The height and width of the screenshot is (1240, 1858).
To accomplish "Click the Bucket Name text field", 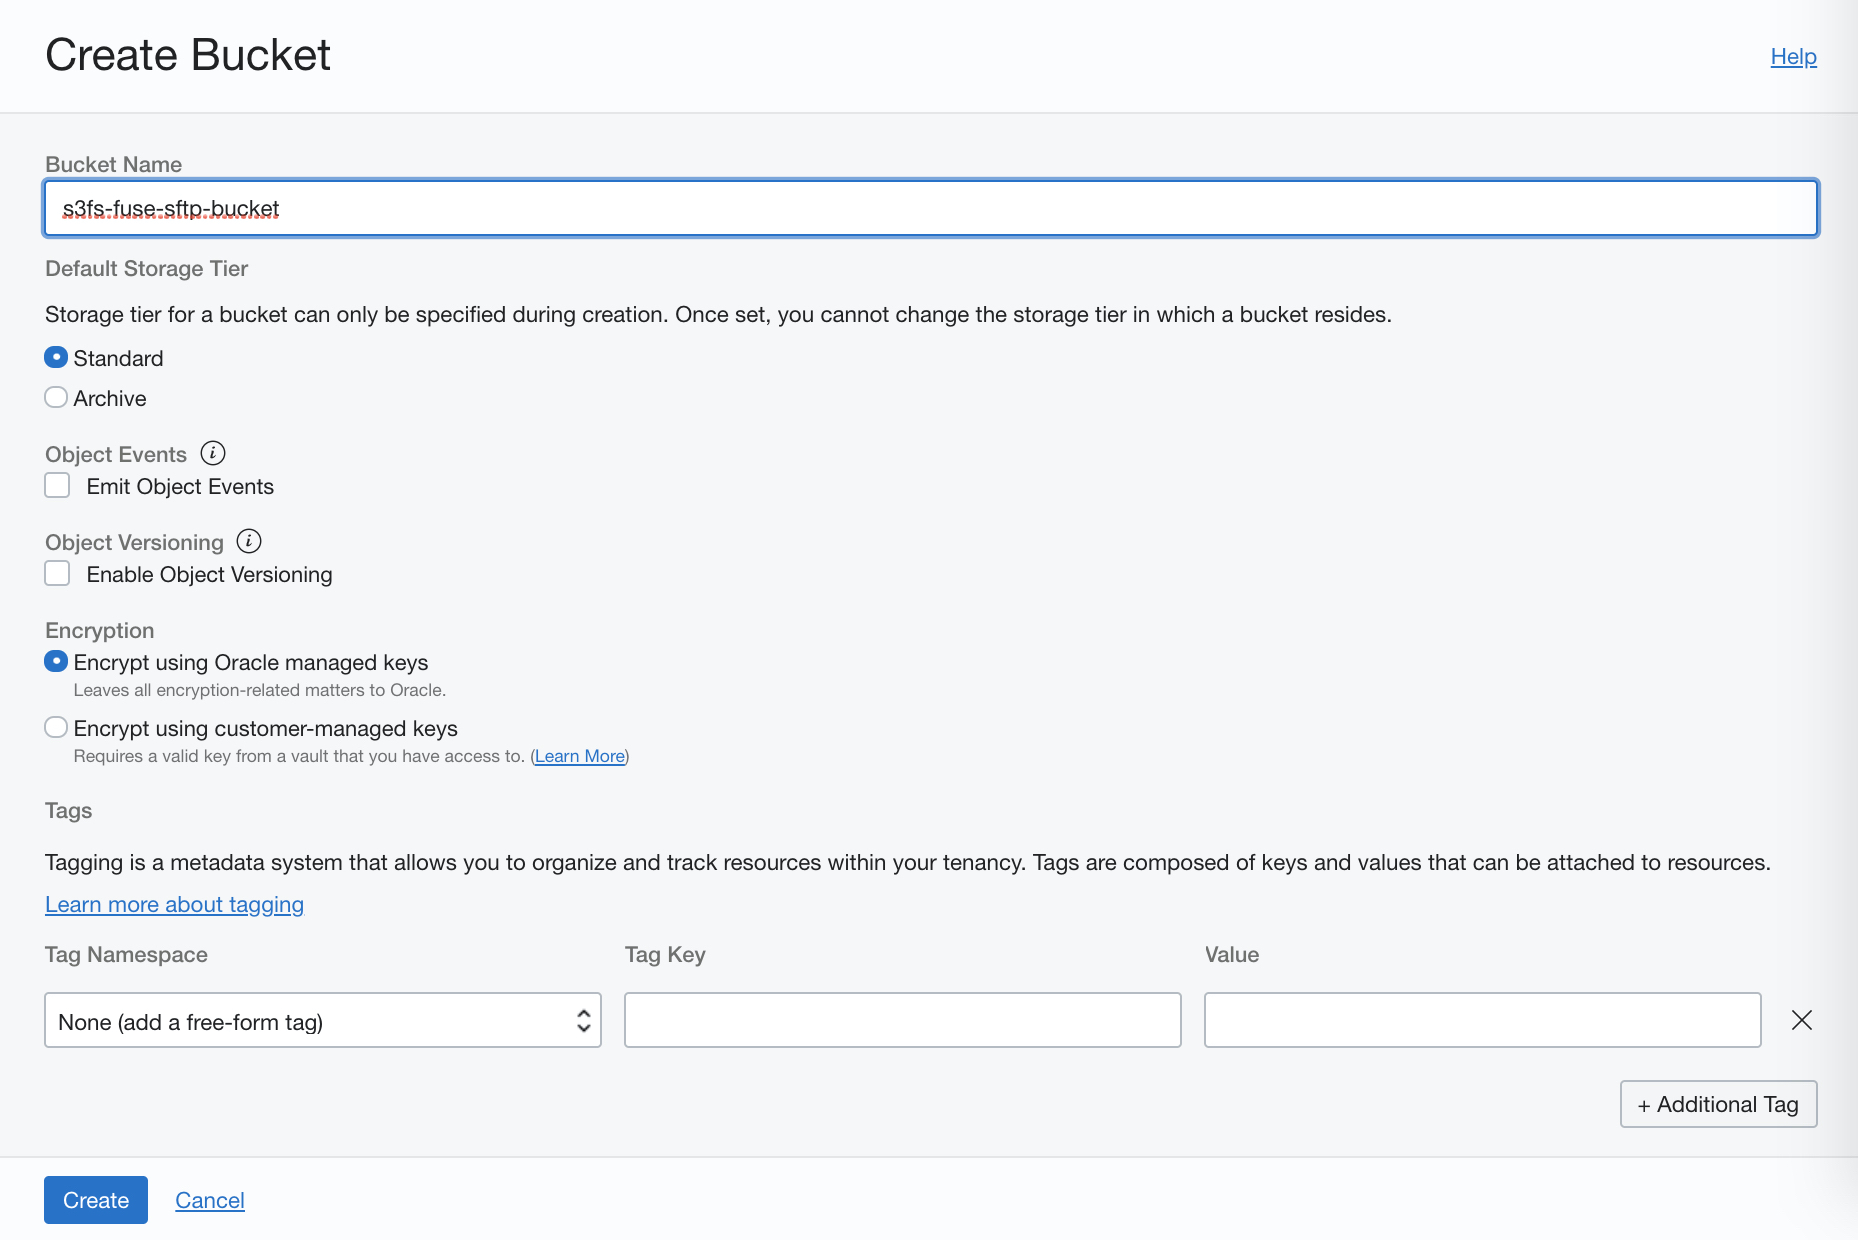I will click(x=930, y=208).
